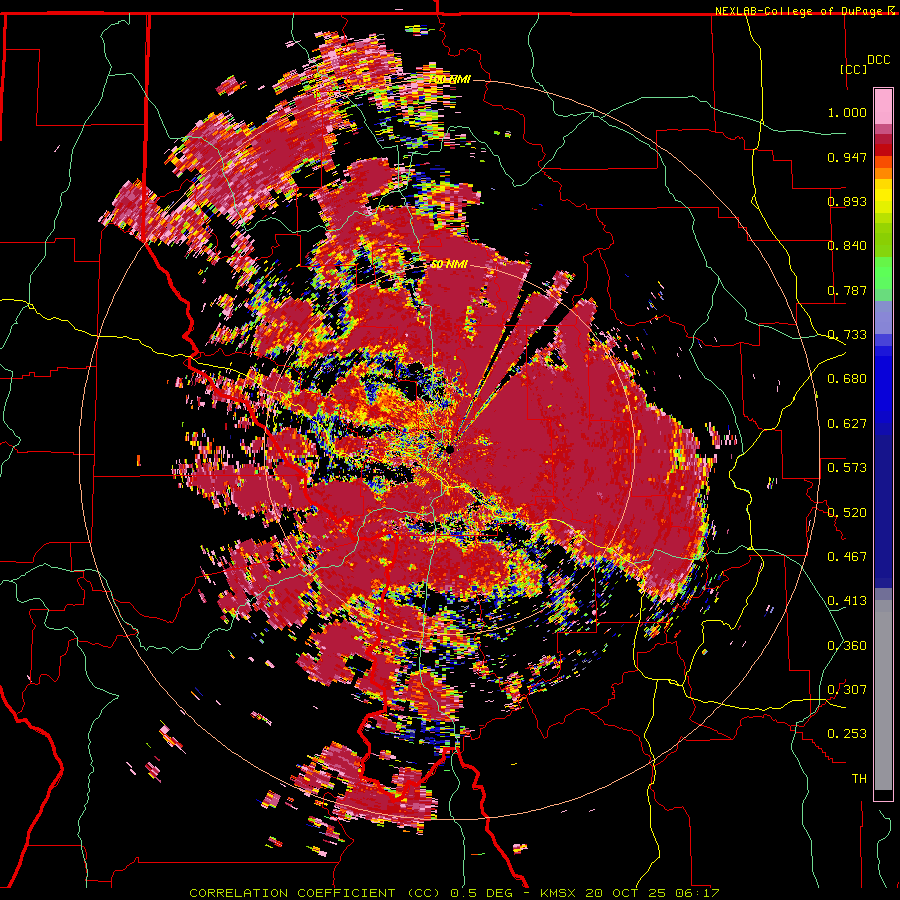Click the 50 NMI range ring label
The image size is (900, 900).
coord(449,265)
